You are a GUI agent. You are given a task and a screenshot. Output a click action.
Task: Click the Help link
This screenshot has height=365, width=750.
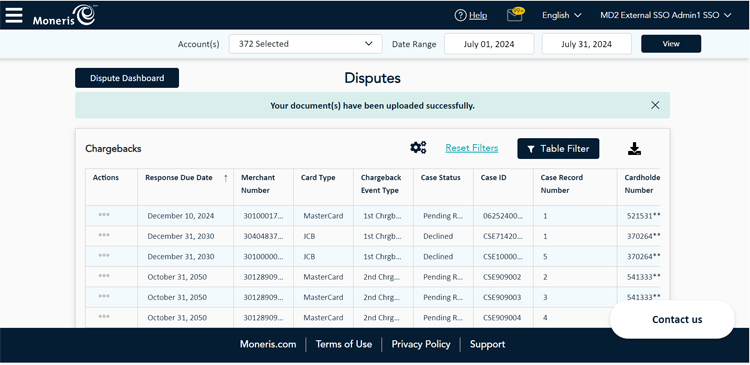pyautogui.click(x=478, y=15)
